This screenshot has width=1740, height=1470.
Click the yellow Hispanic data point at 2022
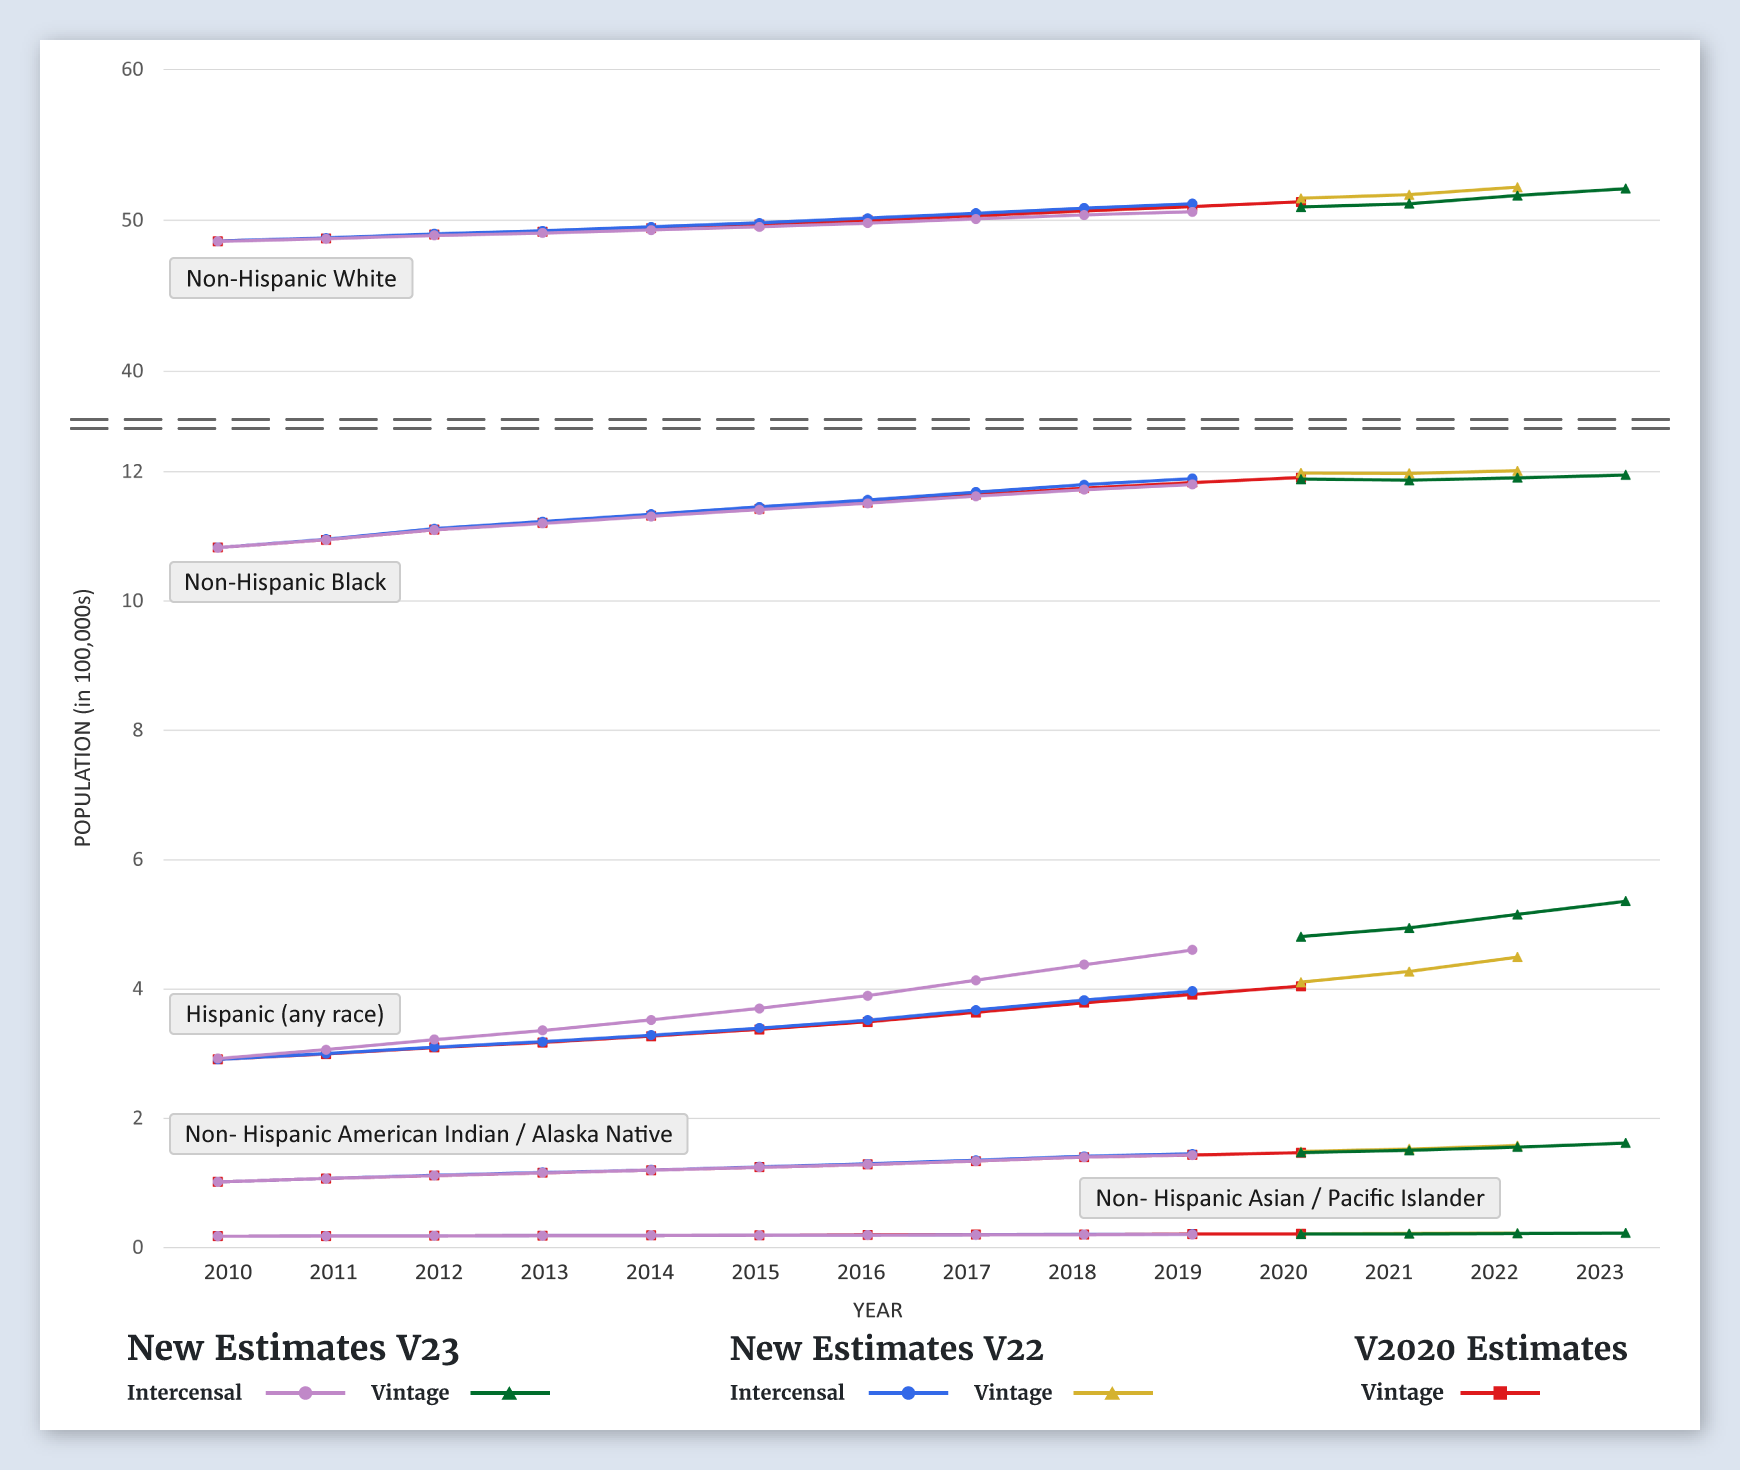coord(1517,958)
